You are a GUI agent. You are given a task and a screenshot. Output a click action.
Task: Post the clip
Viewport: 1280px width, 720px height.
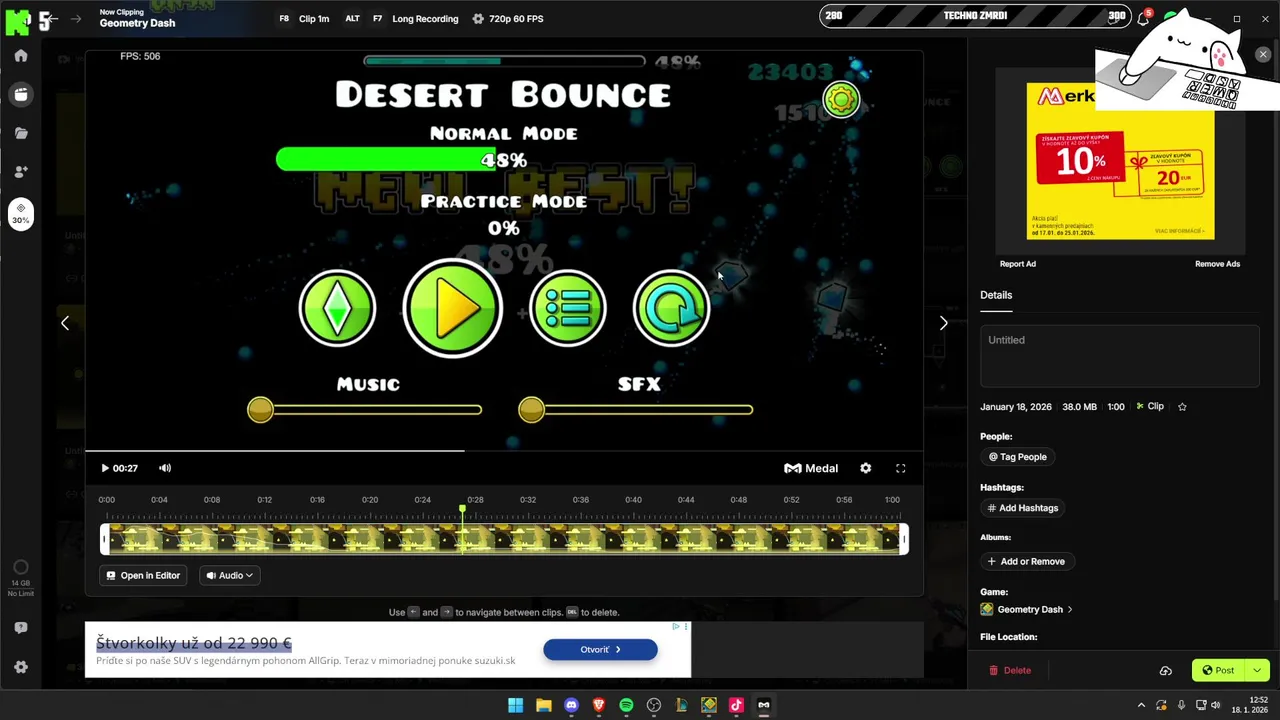pos(1218,670)
